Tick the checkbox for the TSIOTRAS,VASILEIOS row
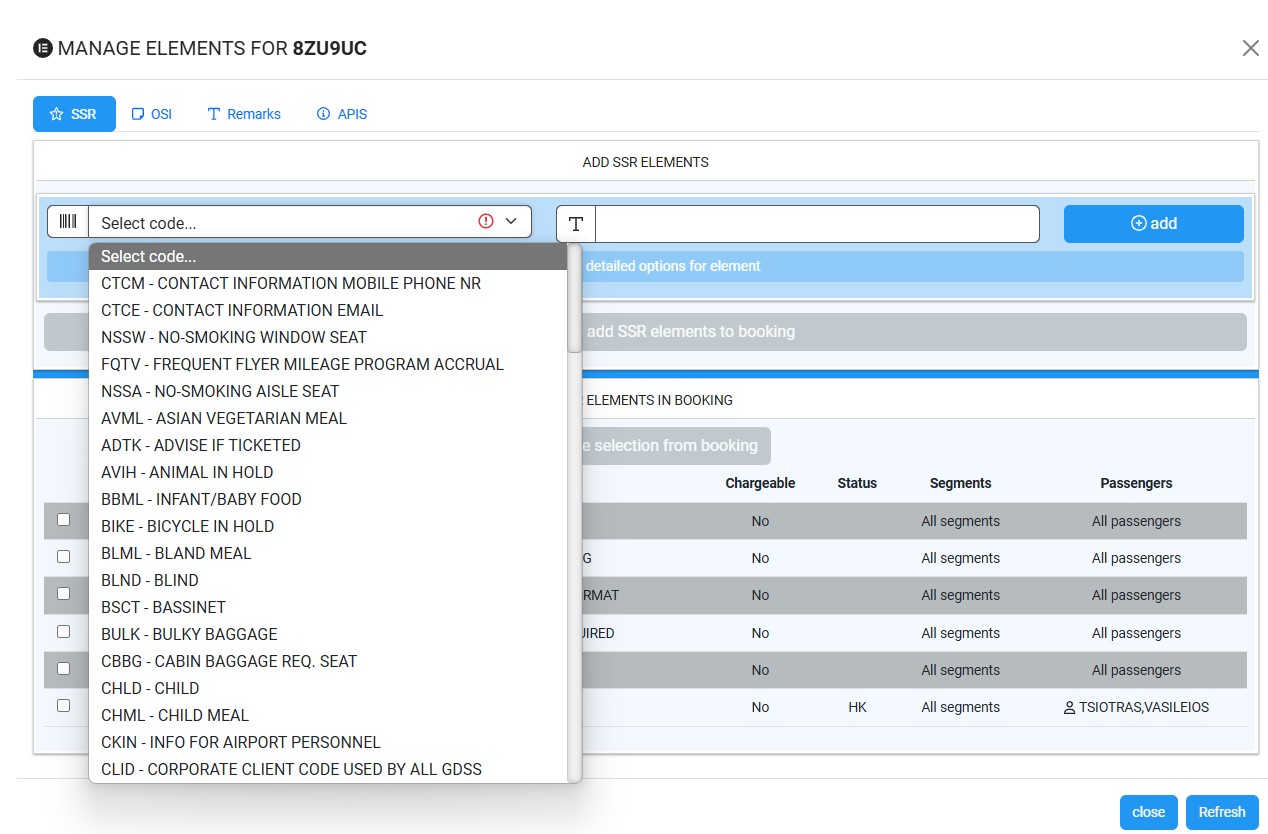Screen dimensions: 1268x834 pos(63,705)
